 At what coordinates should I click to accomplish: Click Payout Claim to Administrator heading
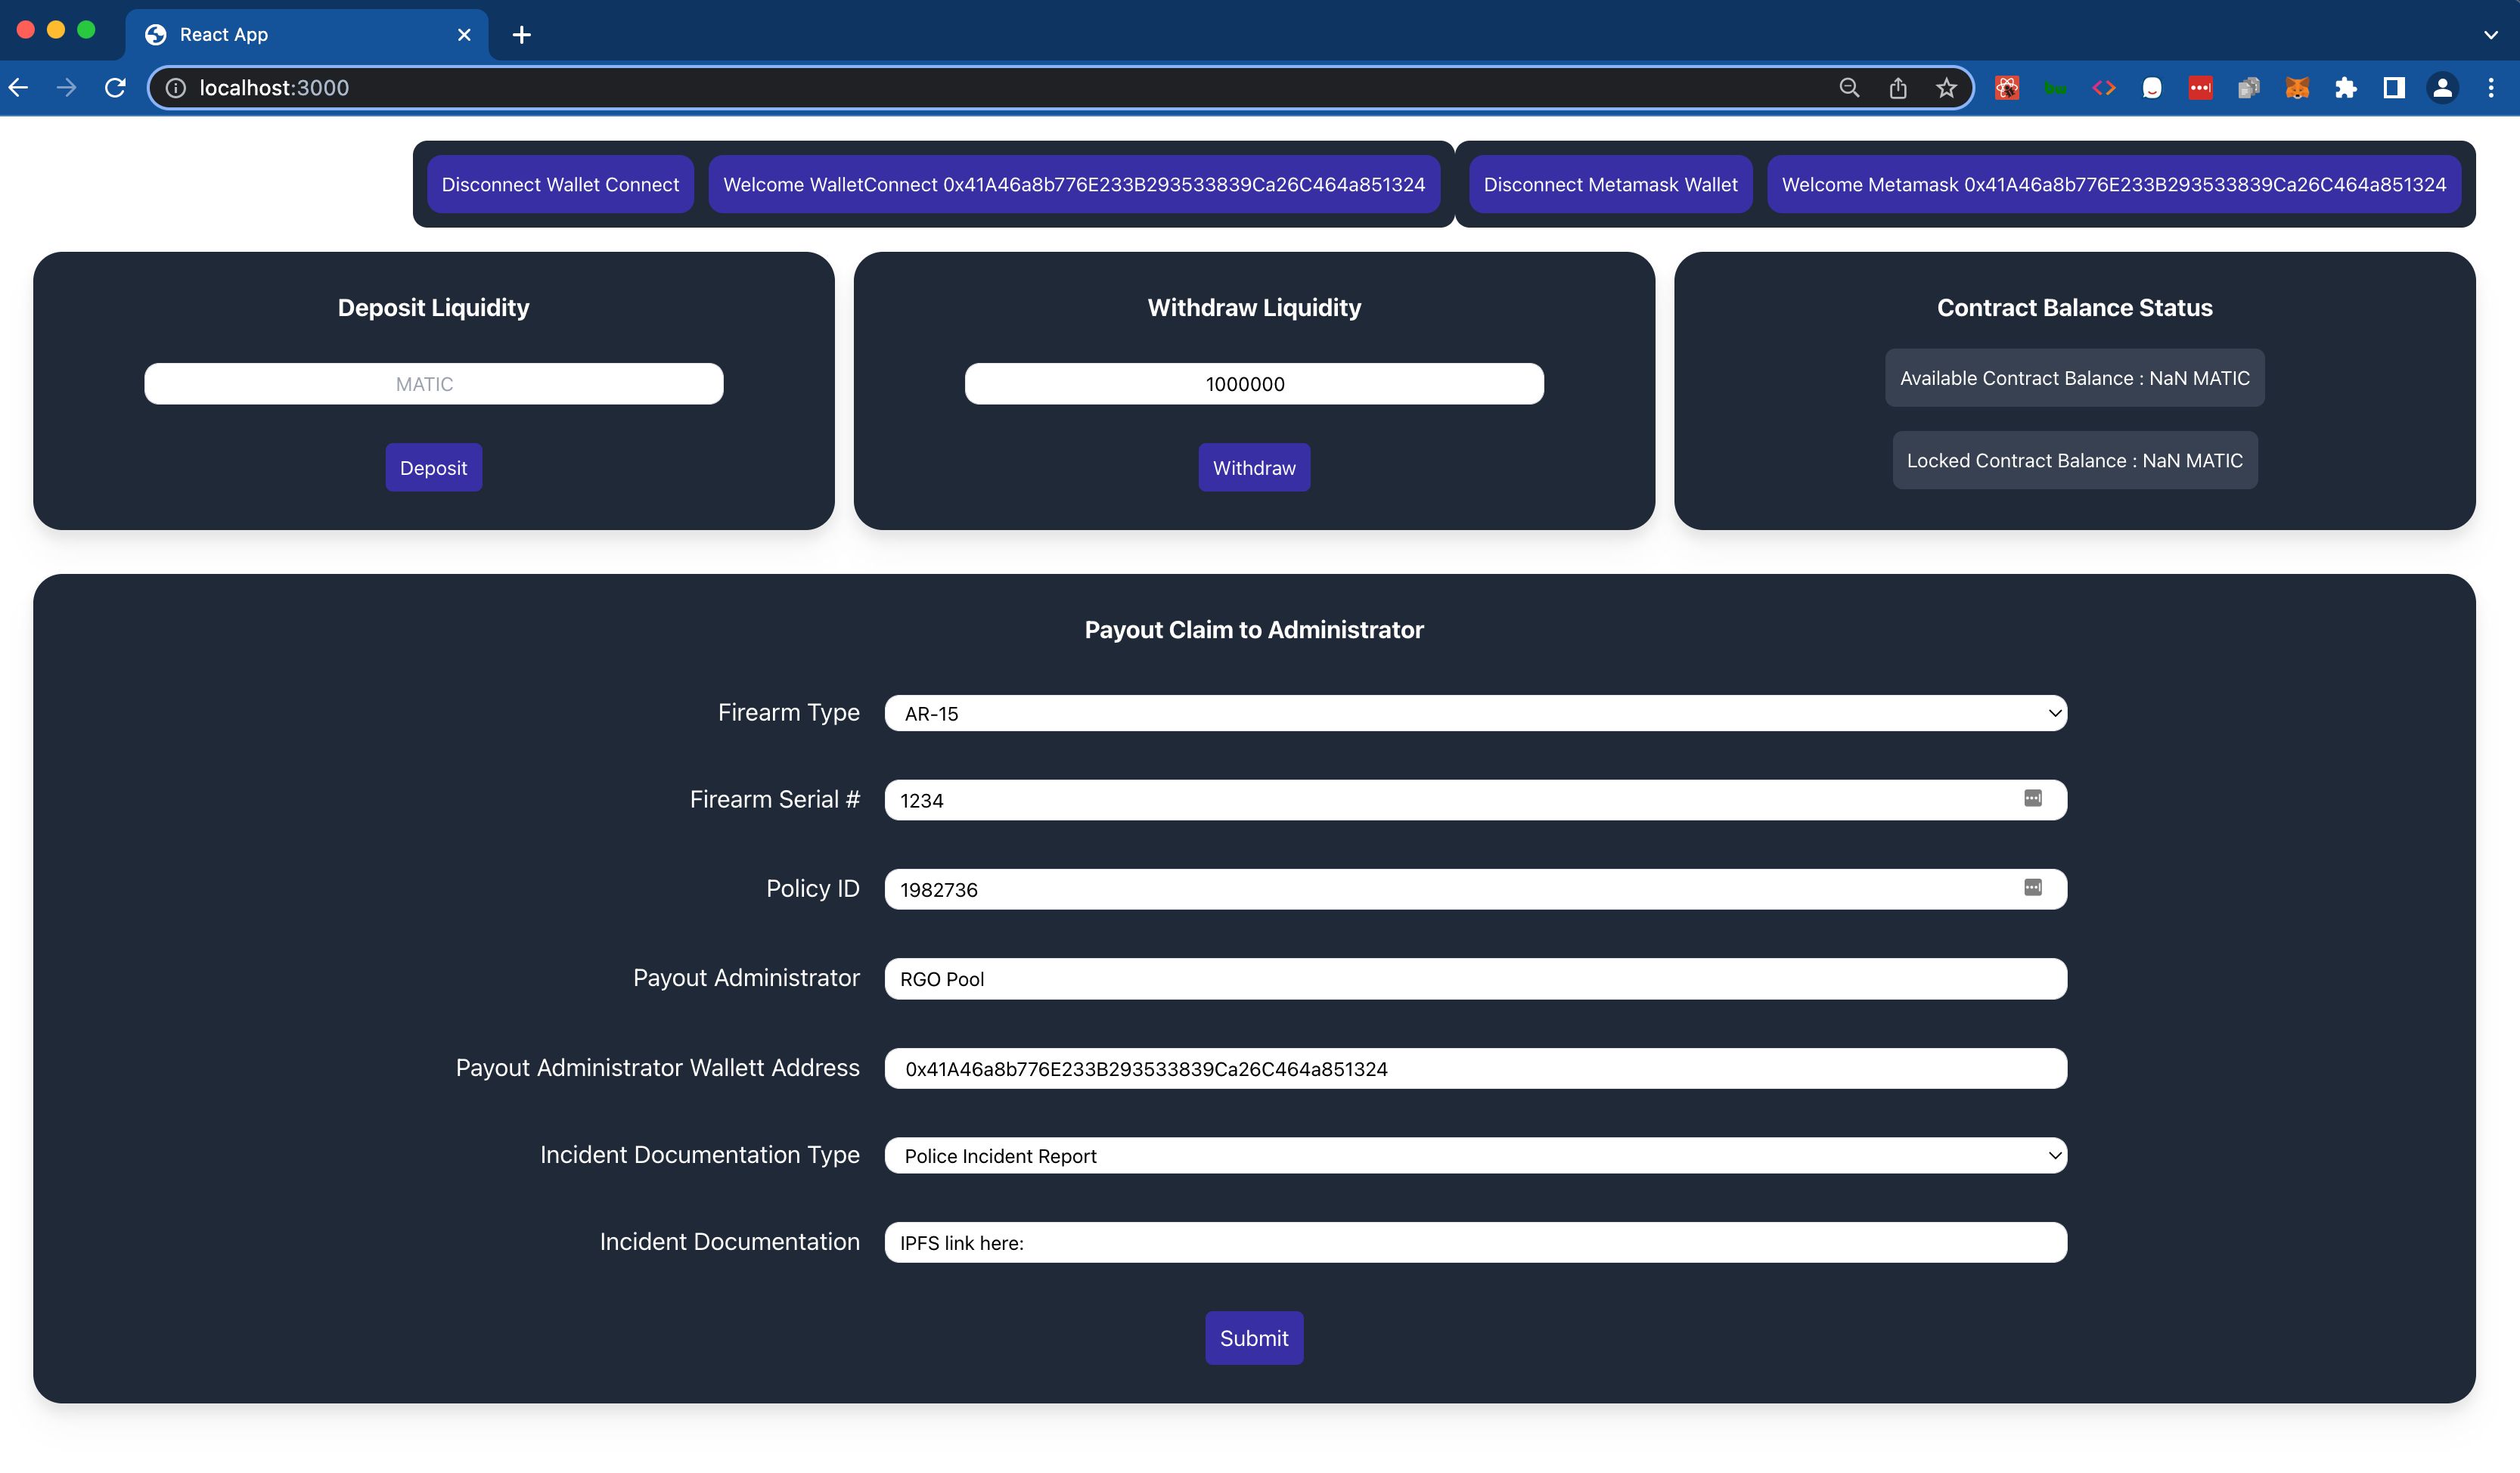pos(1254,629)
